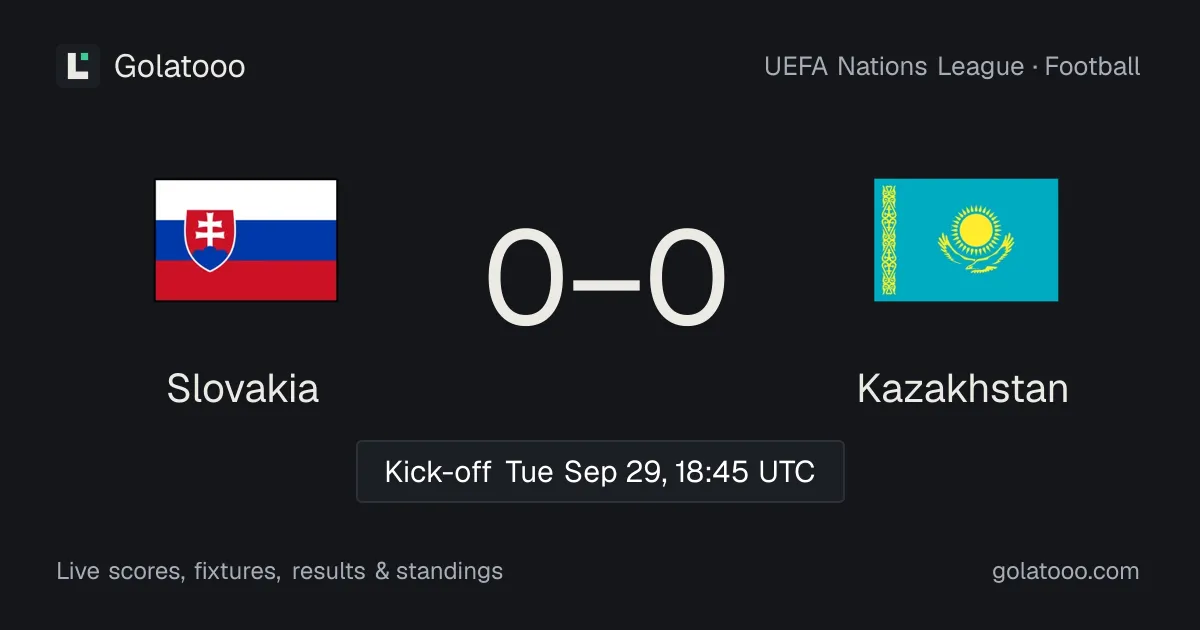
Task: Open the golatooo.com link
Action: pyautogui.click(x=1066, y=571)
